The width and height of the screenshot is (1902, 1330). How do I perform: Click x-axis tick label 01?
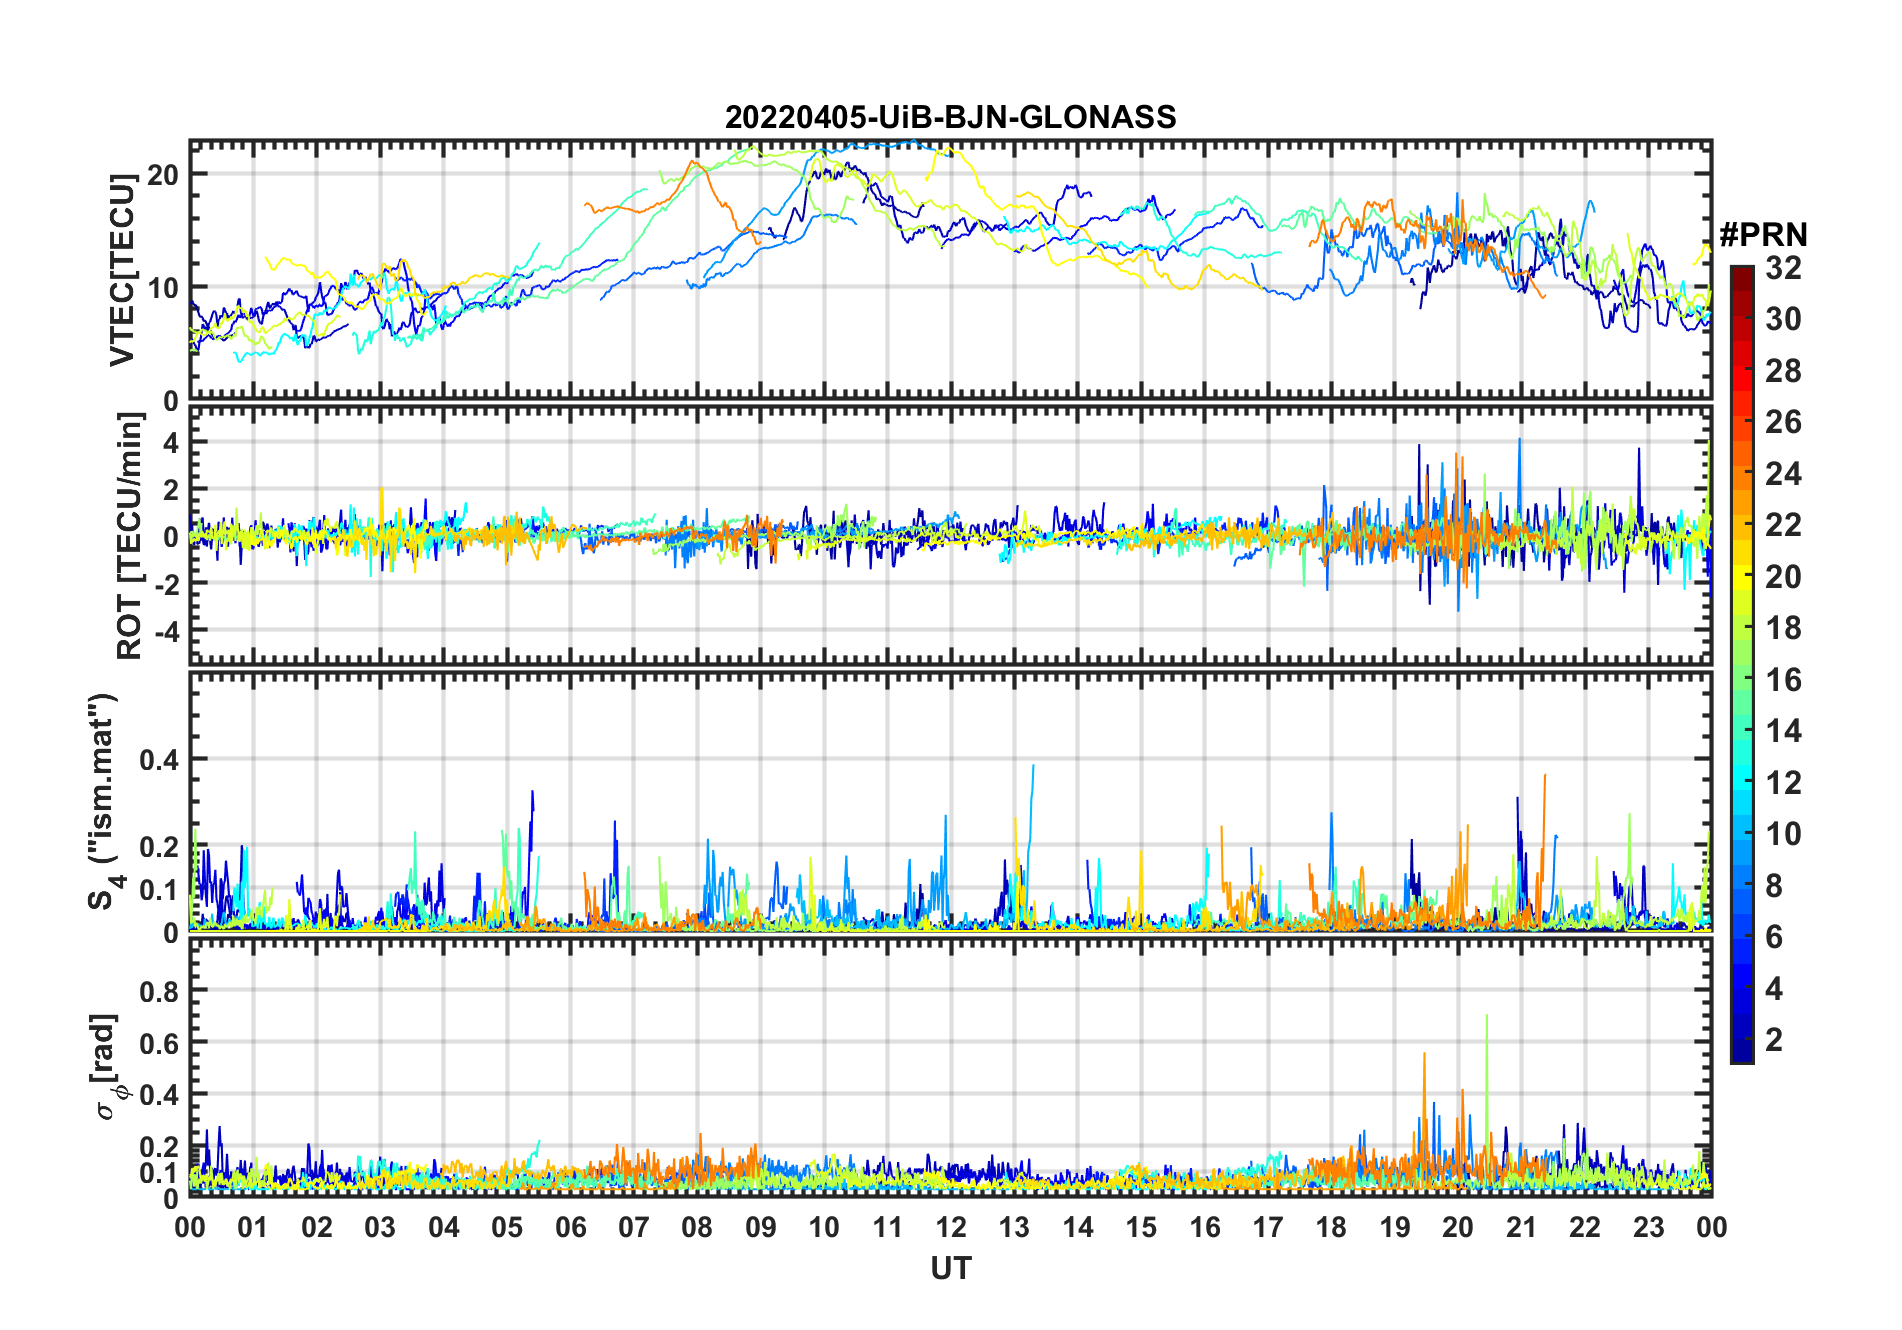[x=253, y=1227]
